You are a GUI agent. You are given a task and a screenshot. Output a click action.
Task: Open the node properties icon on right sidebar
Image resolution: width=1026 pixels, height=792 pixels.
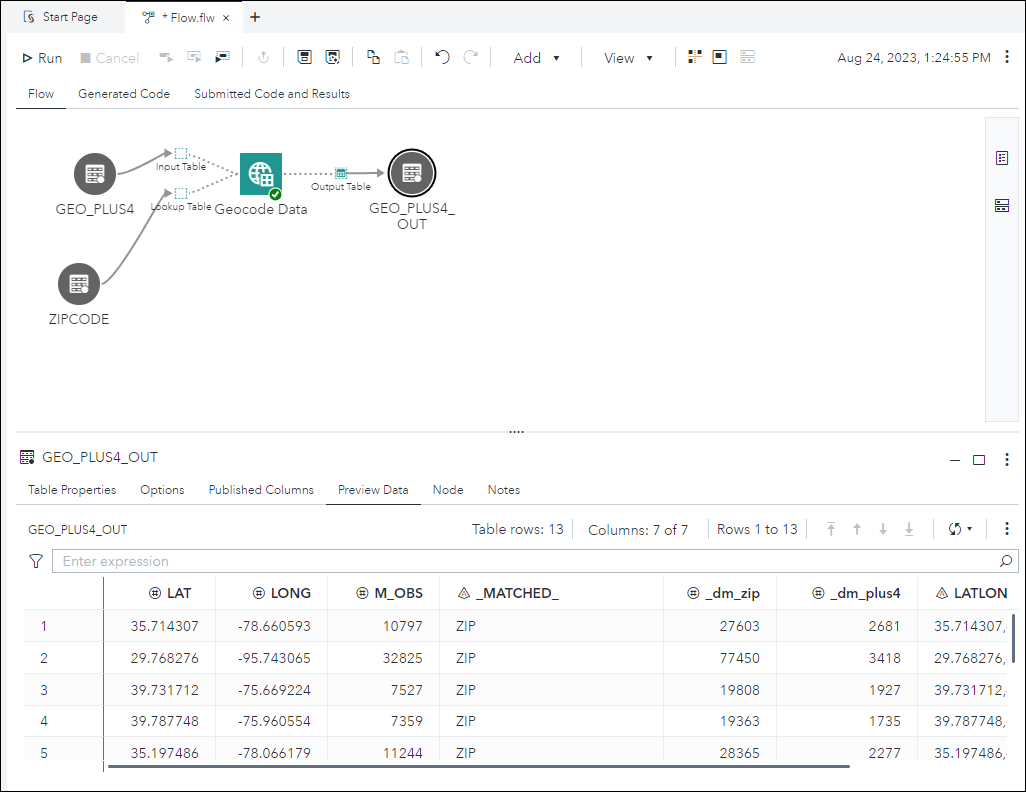click(1001, 158)
